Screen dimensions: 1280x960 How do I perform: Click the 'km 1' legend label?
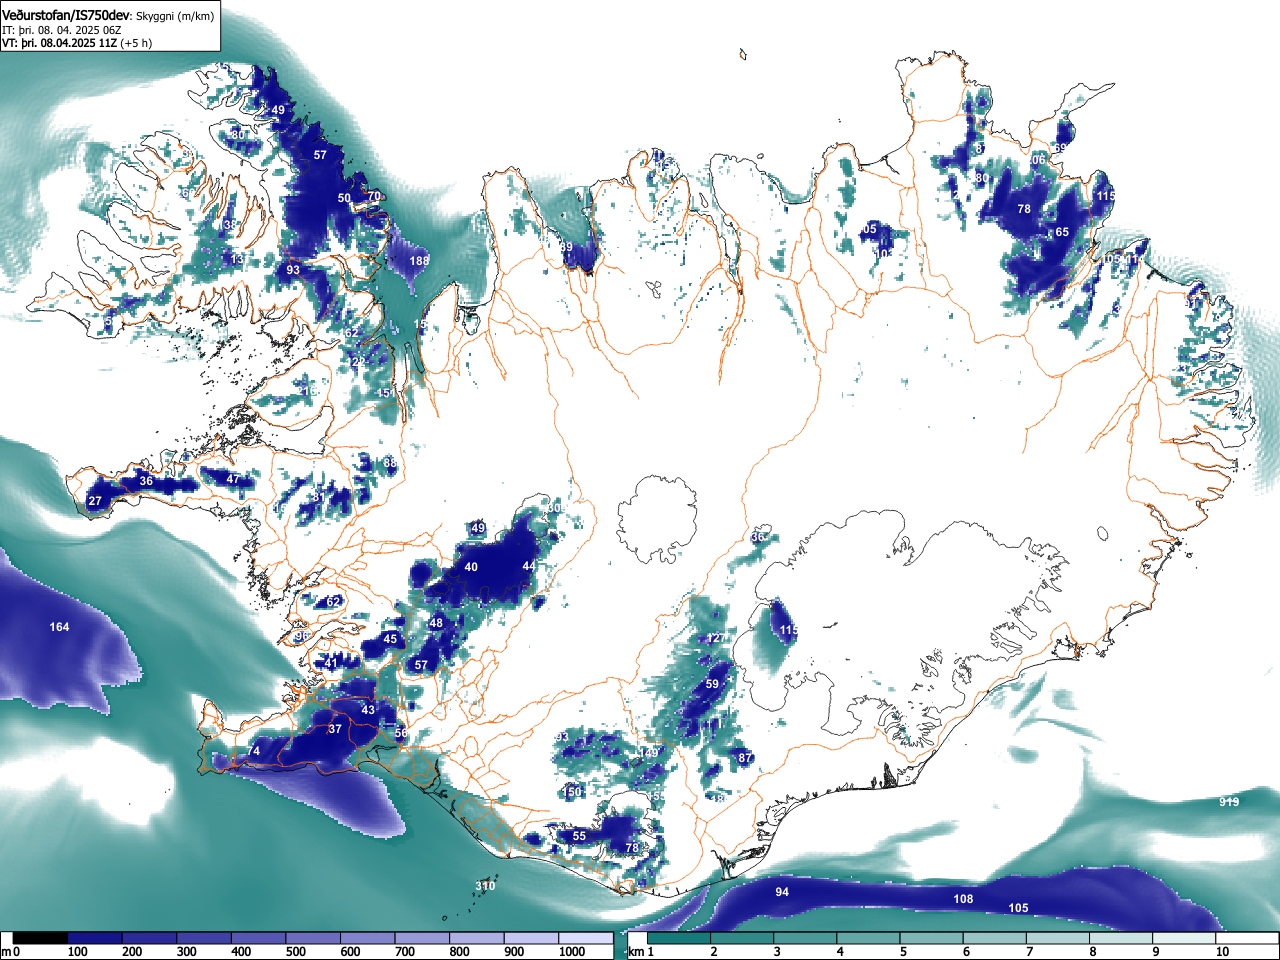point(640,952)
